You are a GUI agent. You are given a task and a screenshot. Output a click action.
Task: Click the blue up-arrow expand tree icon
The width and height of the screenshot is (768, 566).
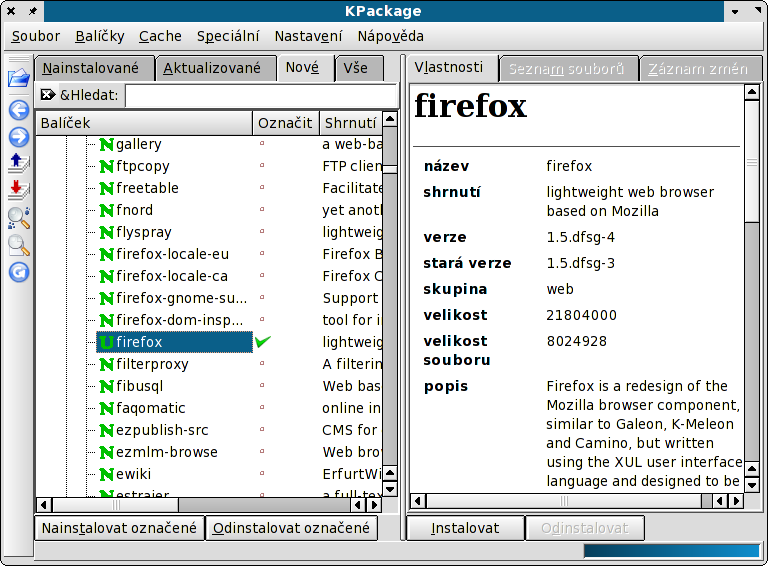click(x=19, y=164)
